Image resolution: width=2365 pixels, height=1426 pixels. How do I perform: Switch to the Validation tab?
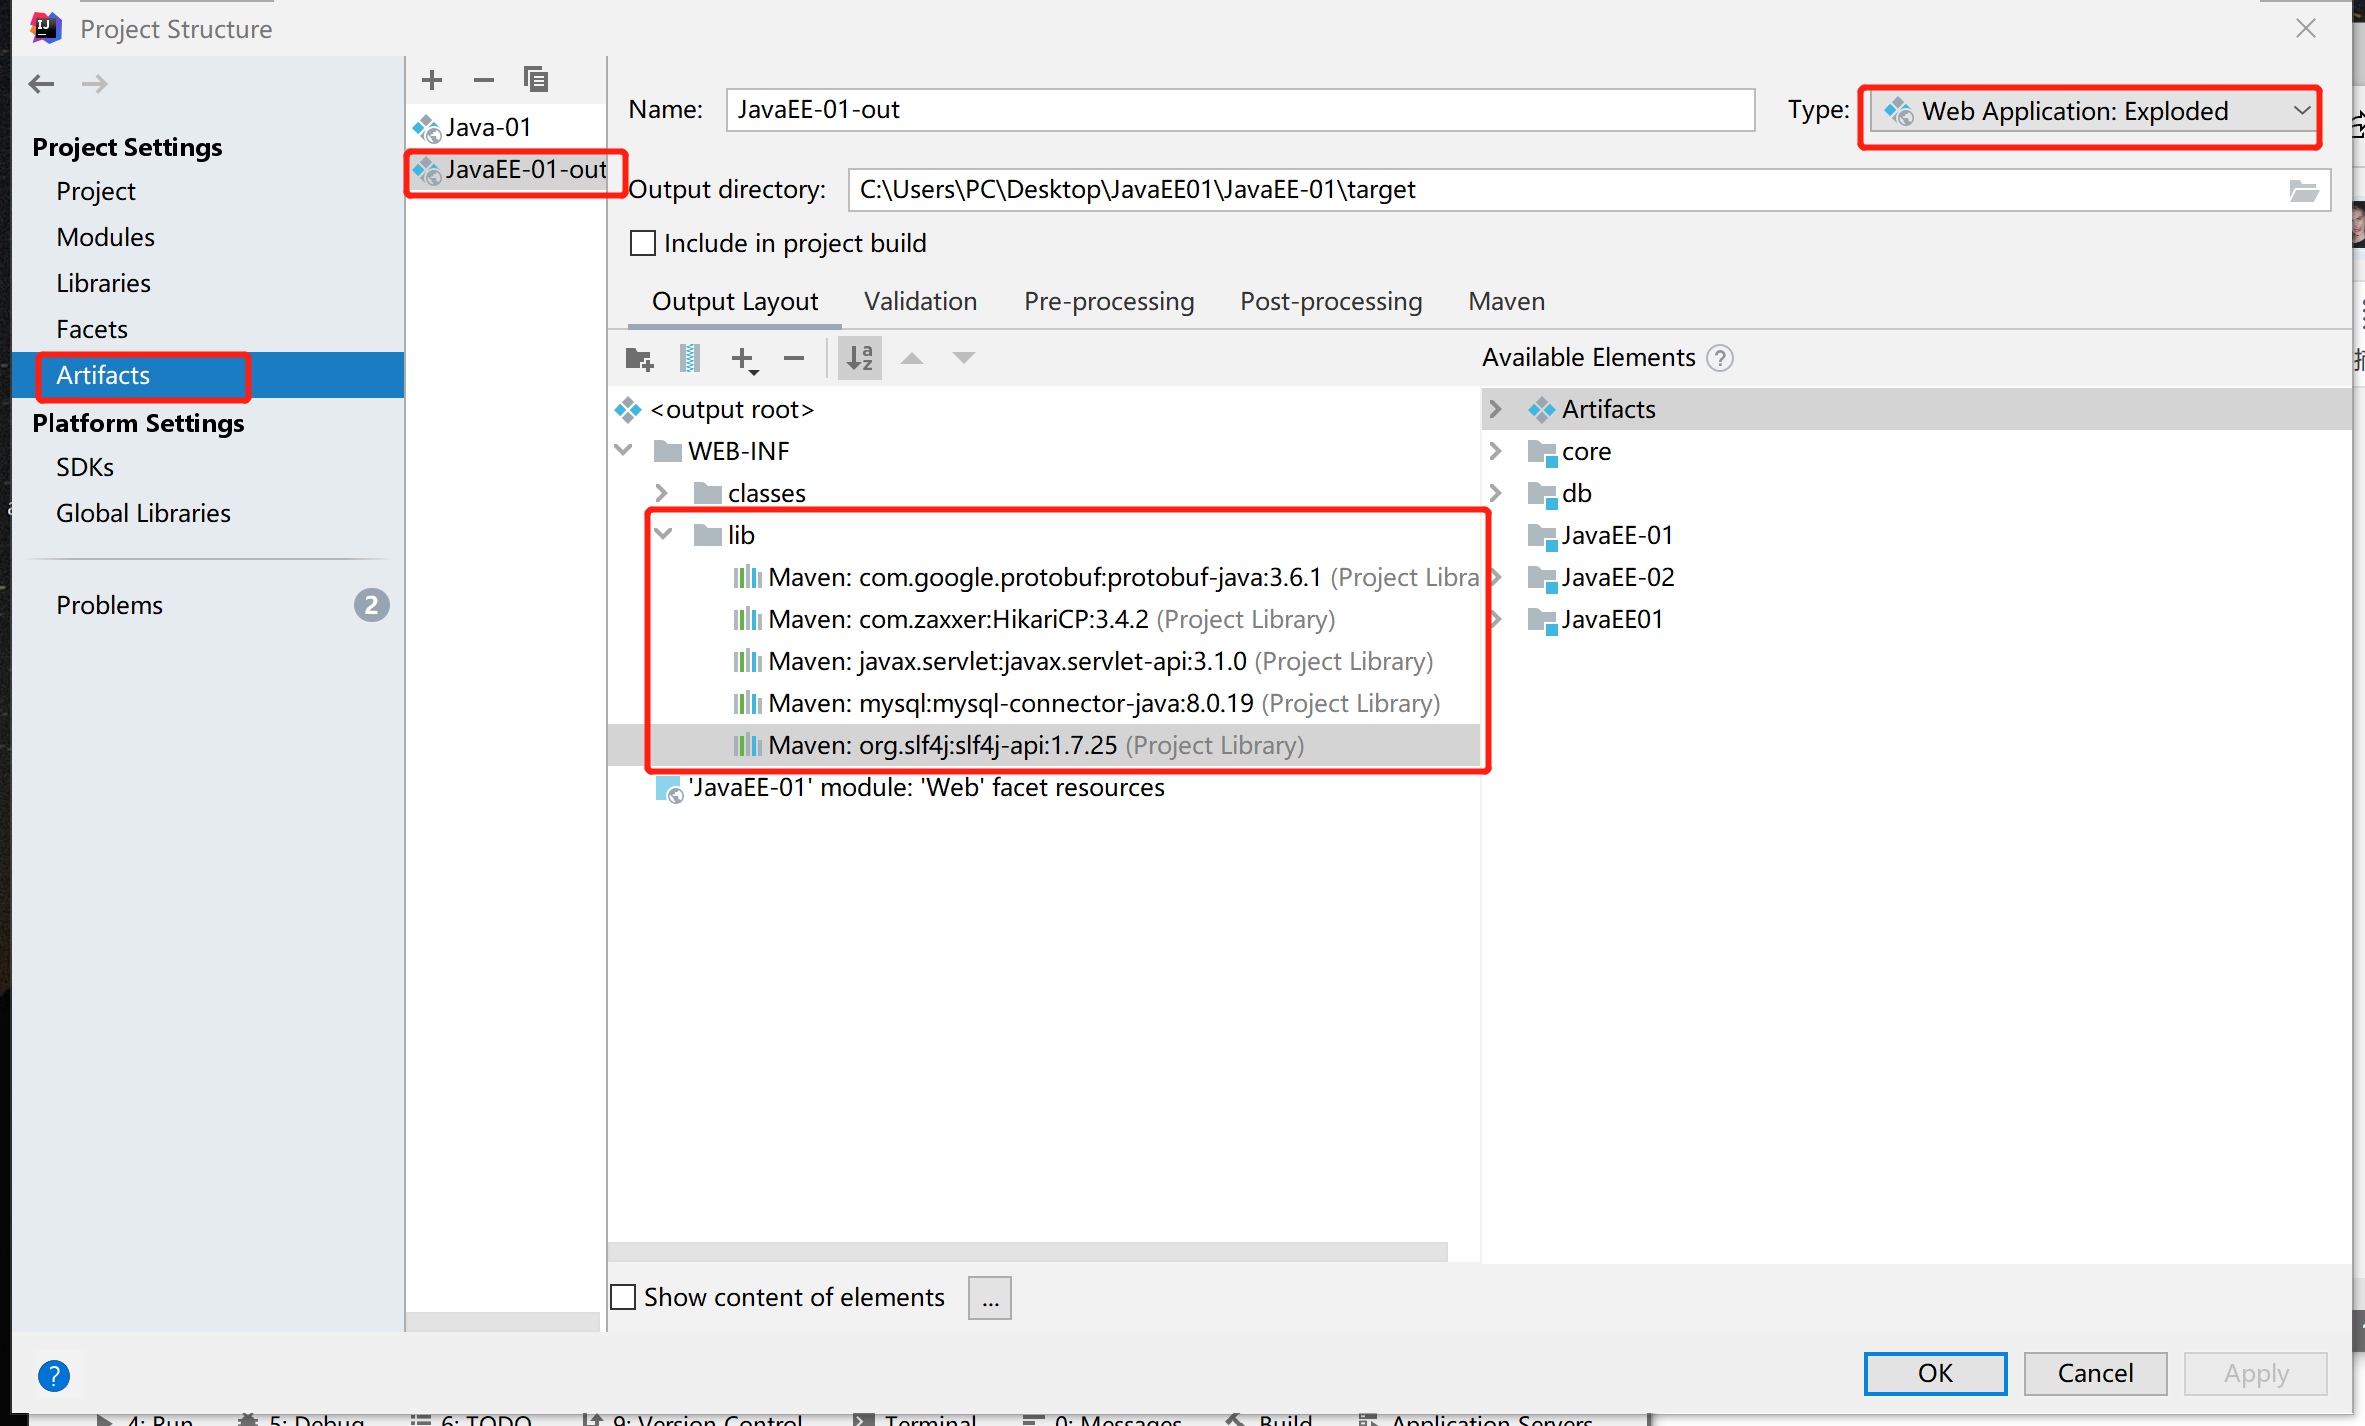point(920,302)
